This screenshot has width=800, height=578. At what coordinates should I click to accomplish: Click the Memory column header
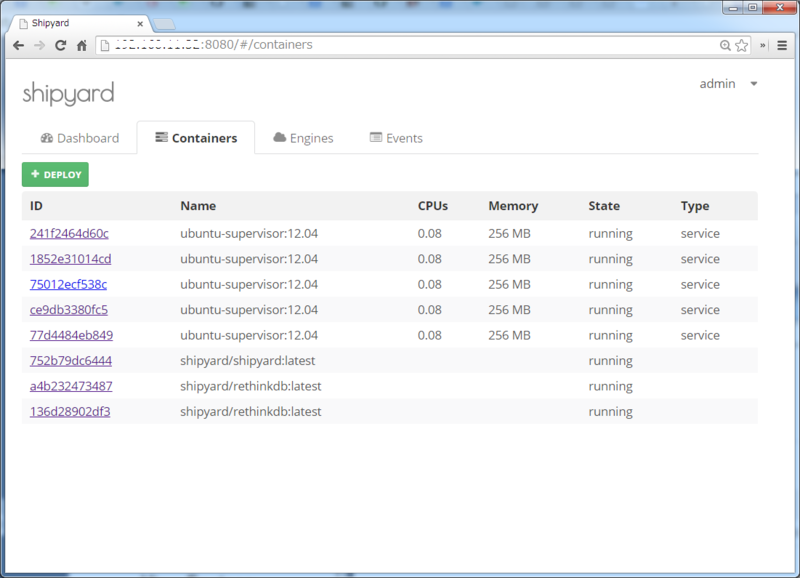[513, 206]
